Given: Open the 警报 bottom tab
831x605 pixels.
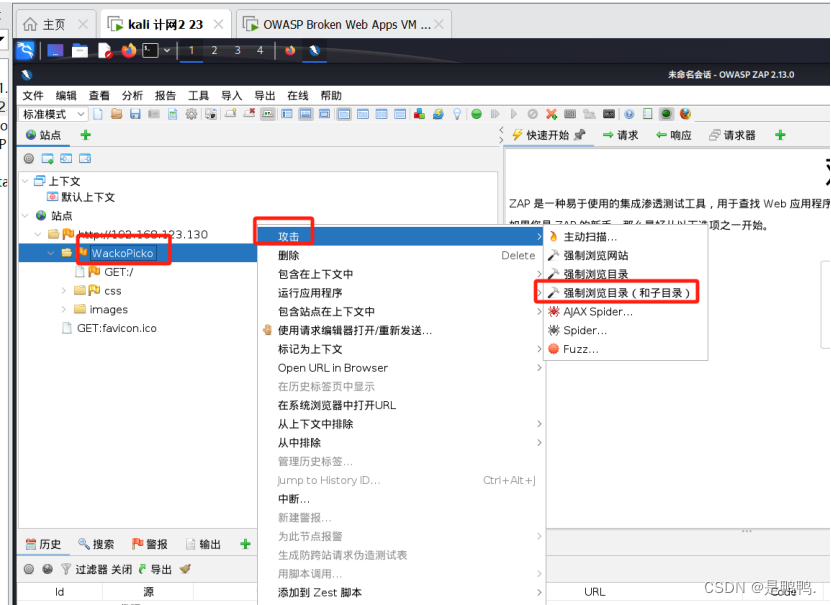Looking at the screenshot, I should coord(150,544).
